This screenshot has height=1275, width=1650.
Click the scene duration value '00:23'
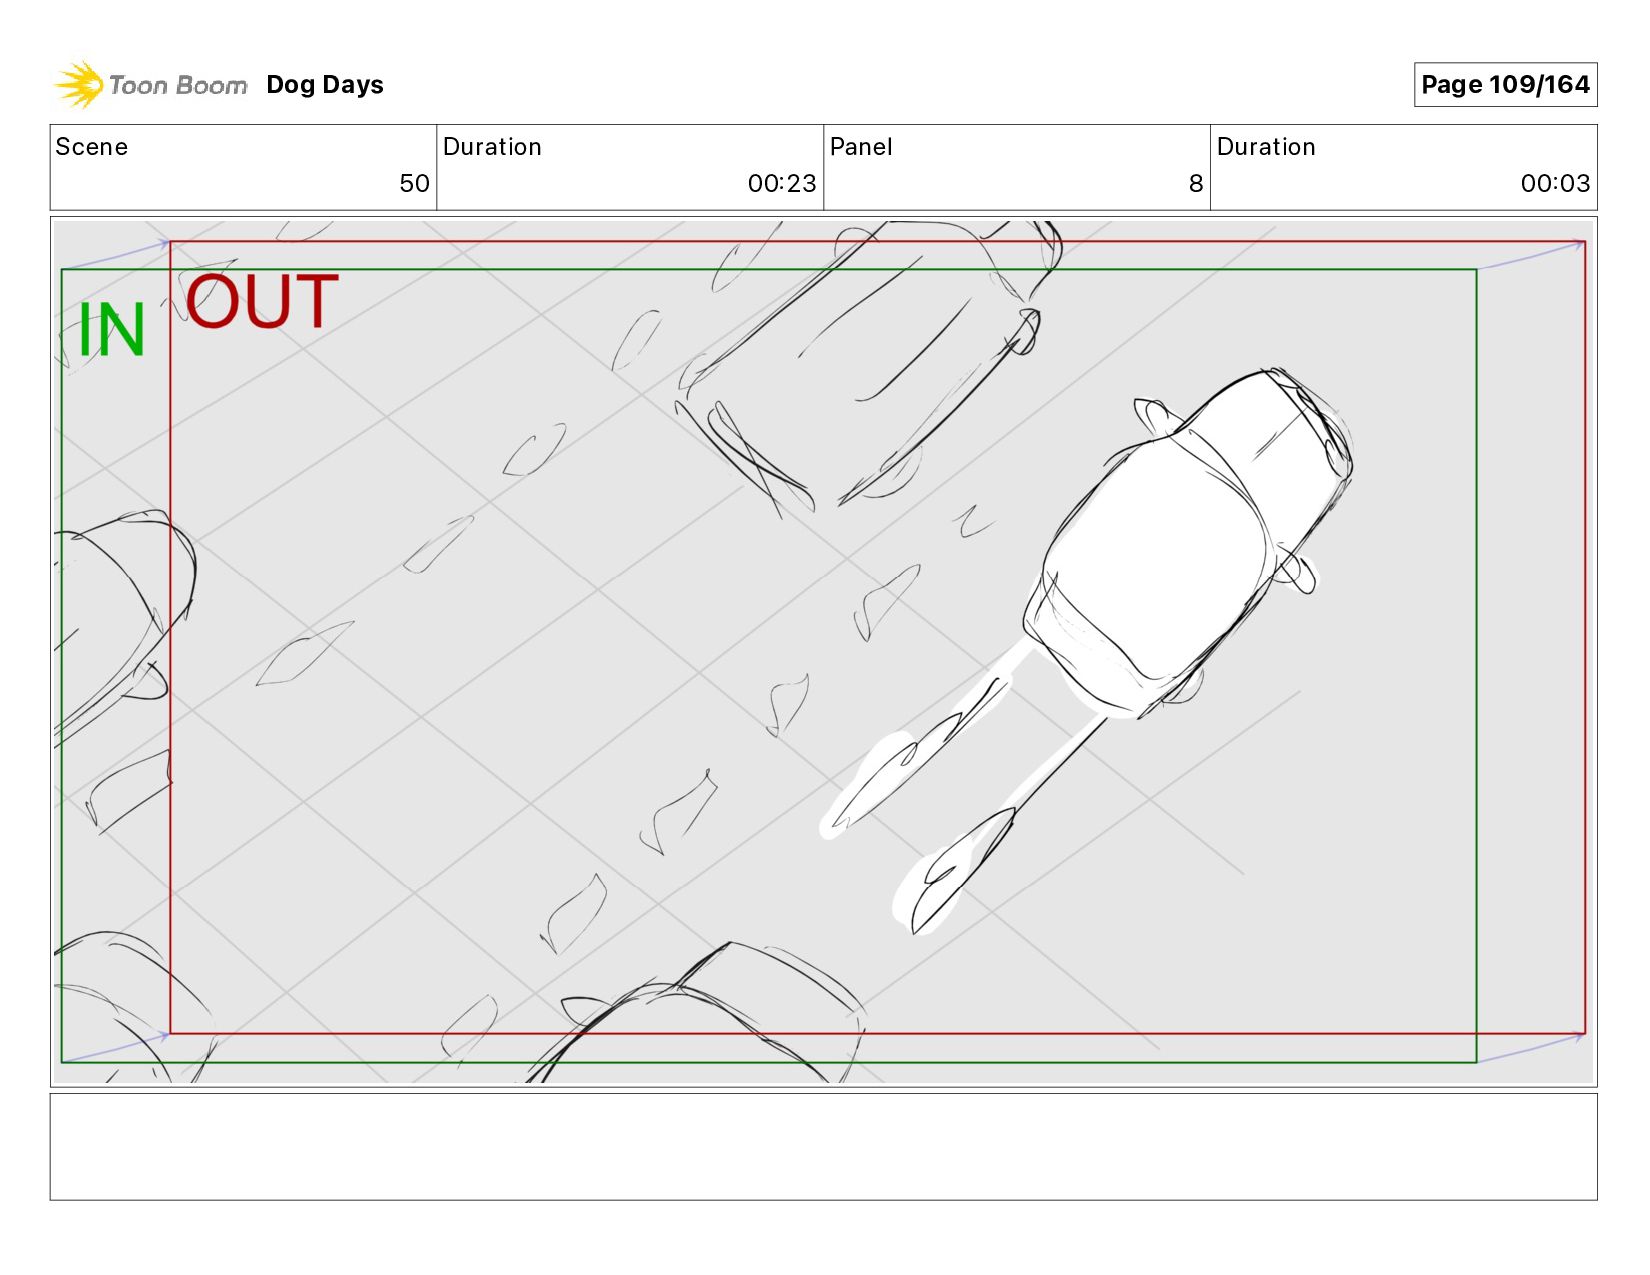[782, 184]
